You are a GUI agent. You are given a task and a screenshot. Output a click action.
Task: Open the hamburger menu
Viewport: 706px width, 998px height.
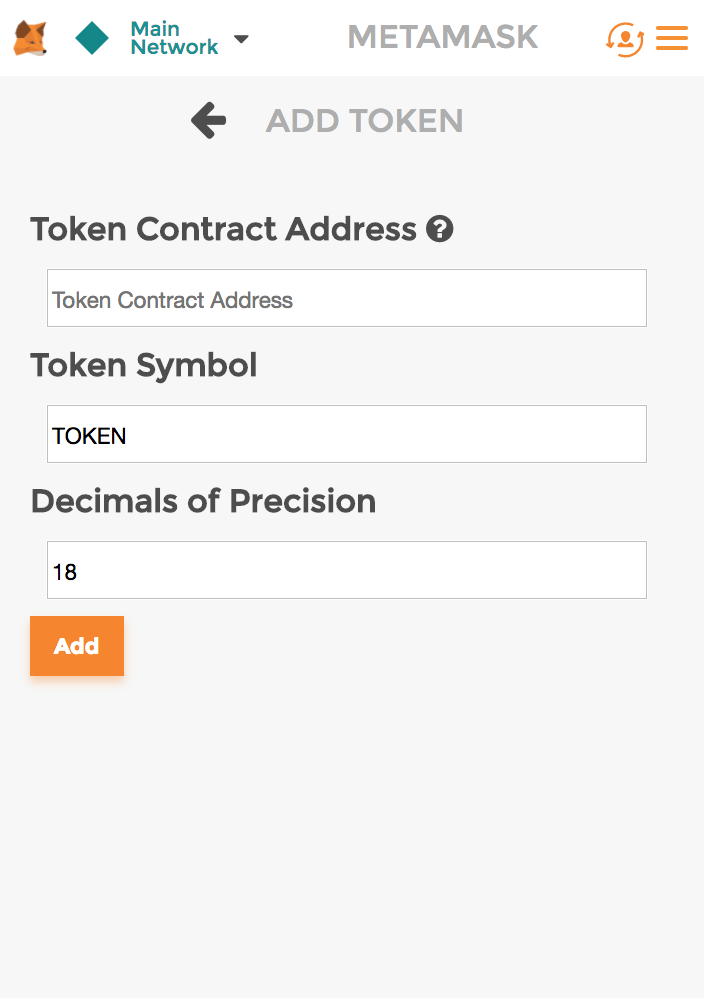(672, 39)
